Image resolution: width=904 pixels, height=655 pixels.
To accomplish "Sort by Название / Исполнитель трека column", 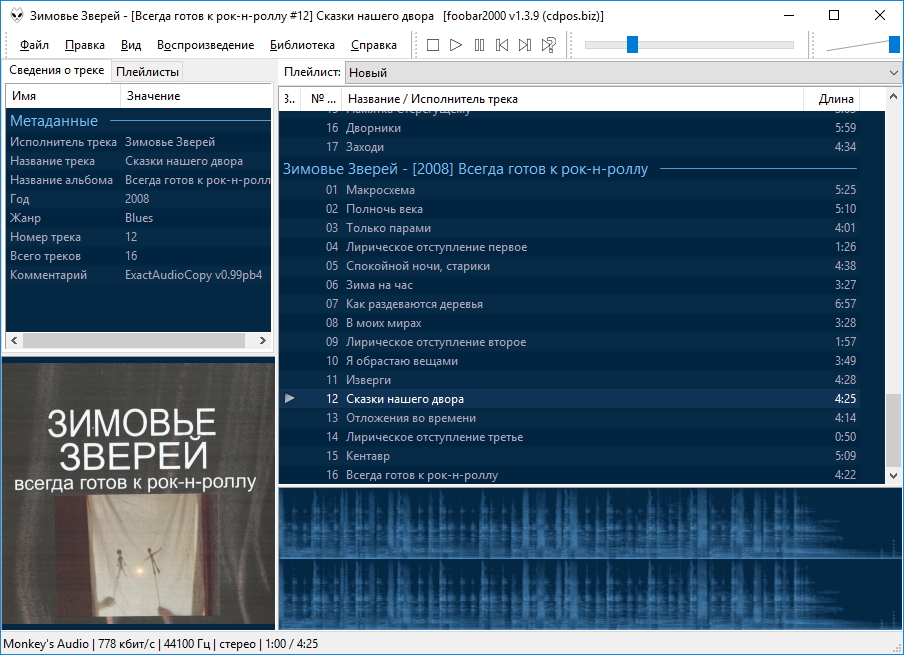I will pyautogui.click(x=572, y=99).
